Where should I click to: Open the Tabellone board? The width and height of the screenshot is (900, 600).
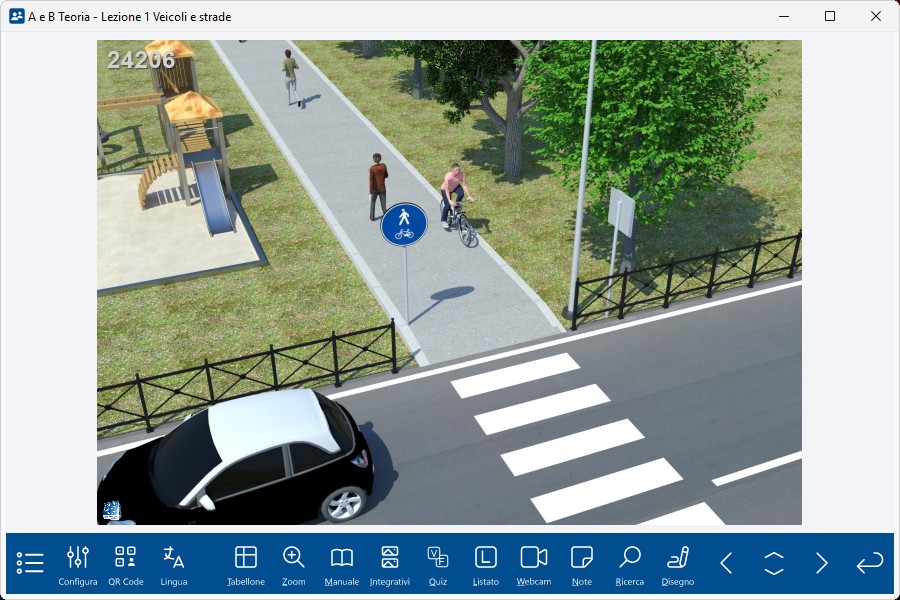[x=246, y=564]
